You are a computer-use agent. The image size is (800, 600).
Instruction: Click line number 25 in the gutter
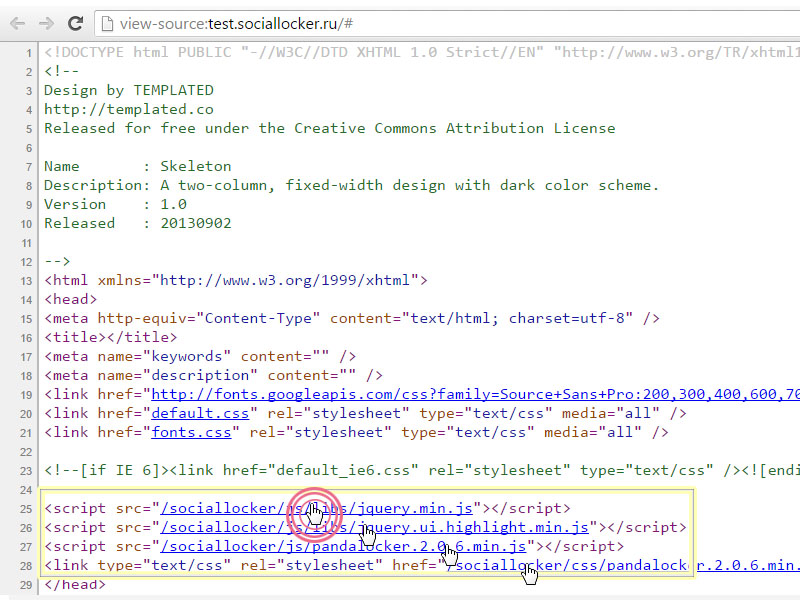pos(24,508)
